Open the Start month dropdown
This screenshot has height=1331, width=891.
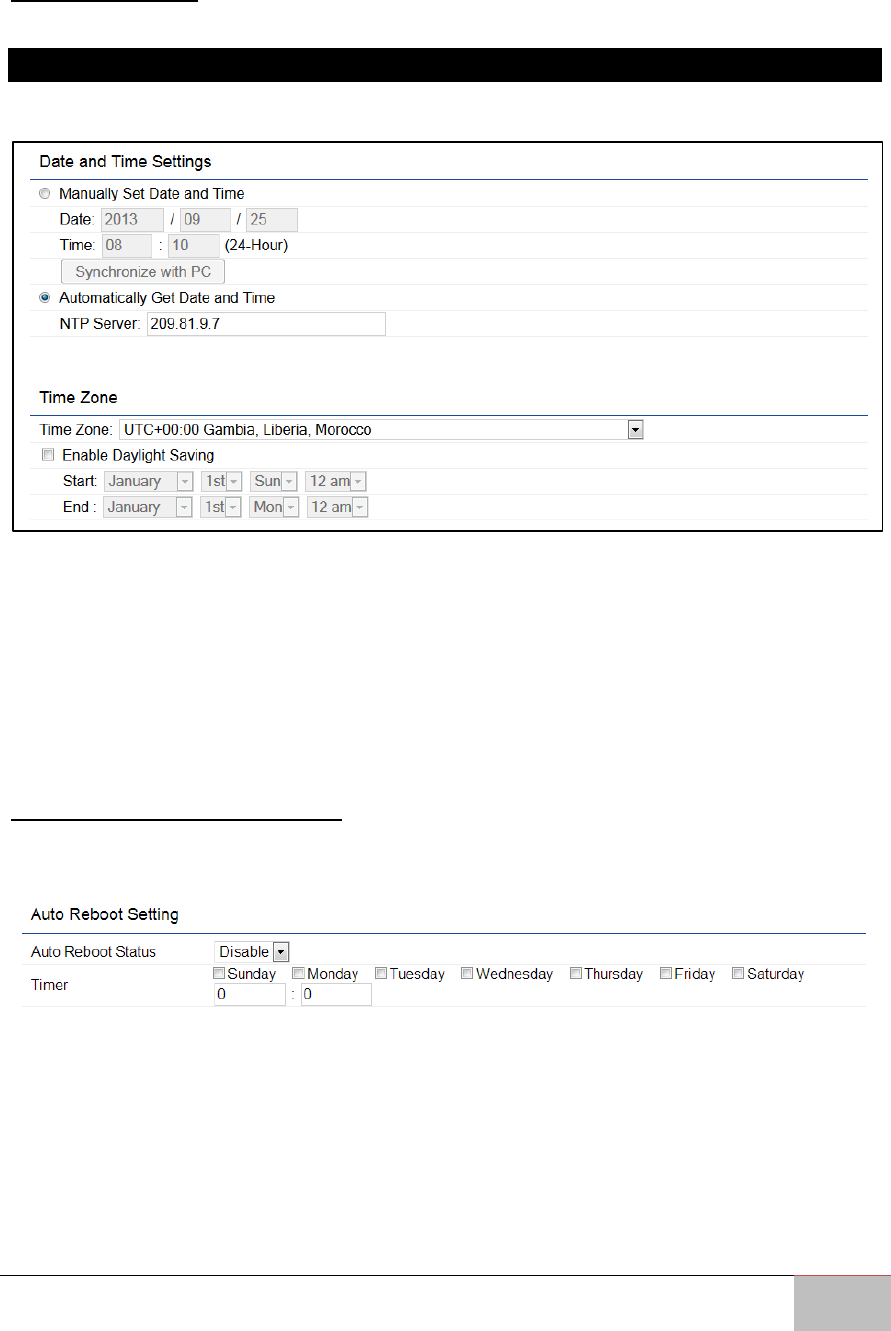(x=148, y=482)
